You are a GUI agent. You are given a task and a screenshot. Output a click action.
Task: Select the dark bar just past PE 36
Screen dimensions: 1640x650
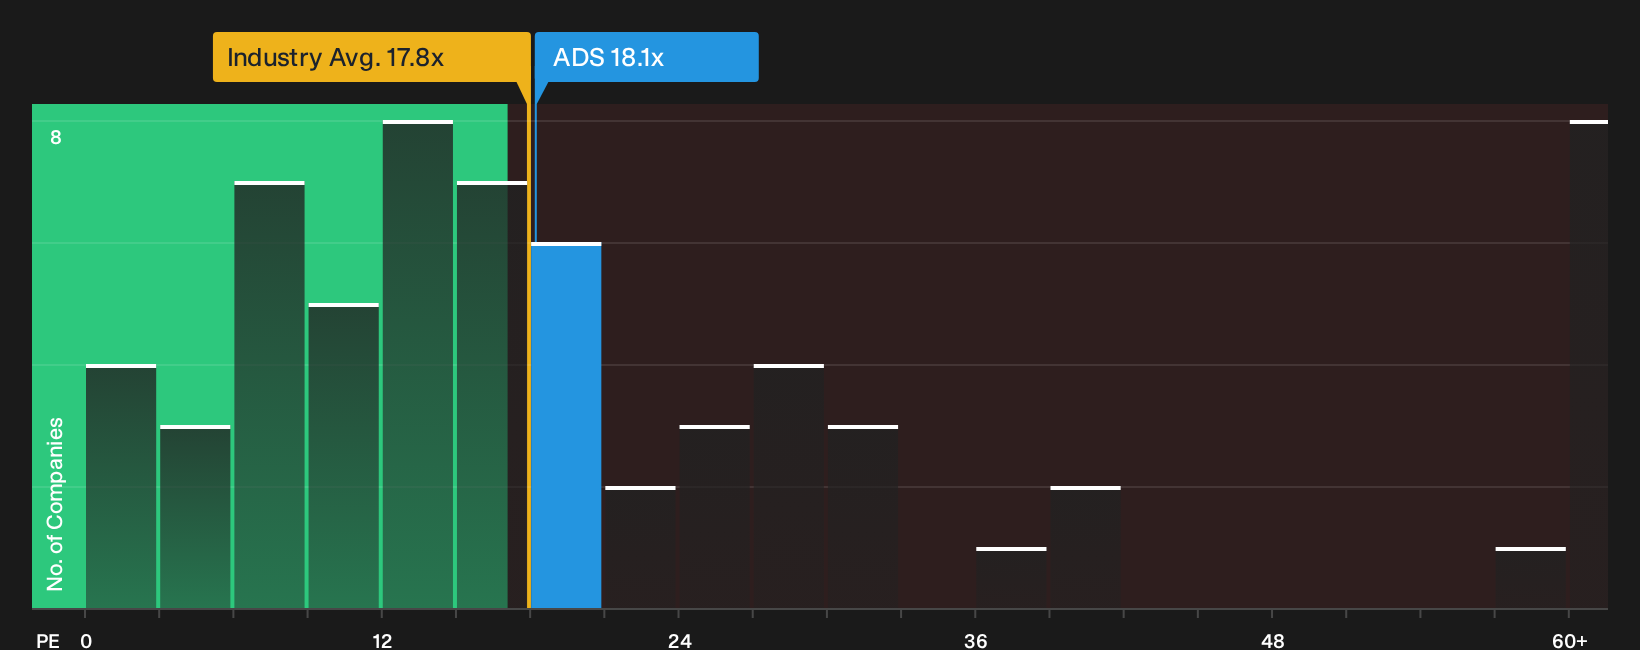1011,578
